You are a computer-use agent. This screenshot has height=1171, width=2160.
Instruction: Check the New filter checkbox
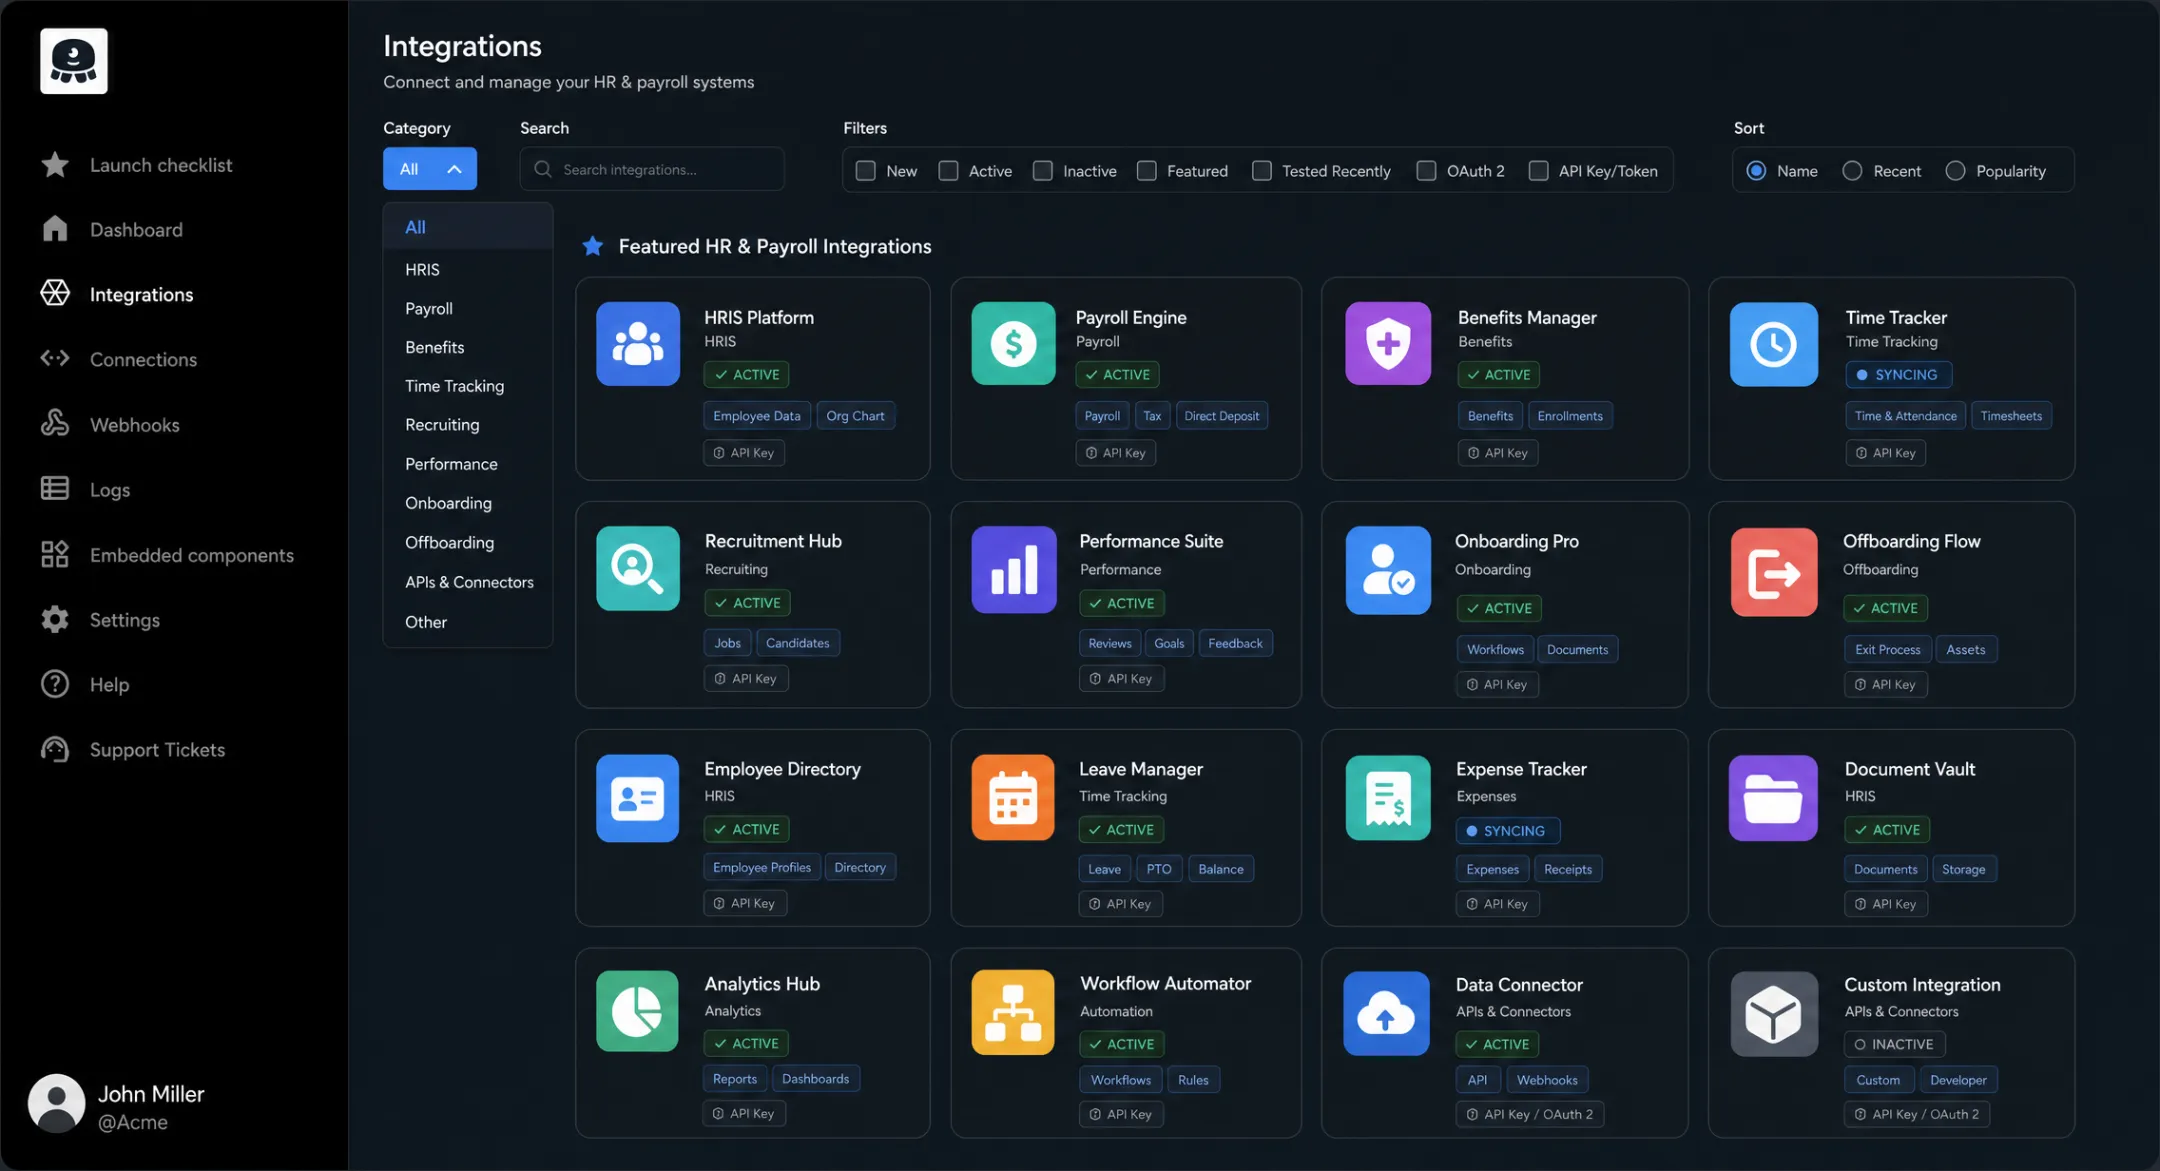click(866, 171)
